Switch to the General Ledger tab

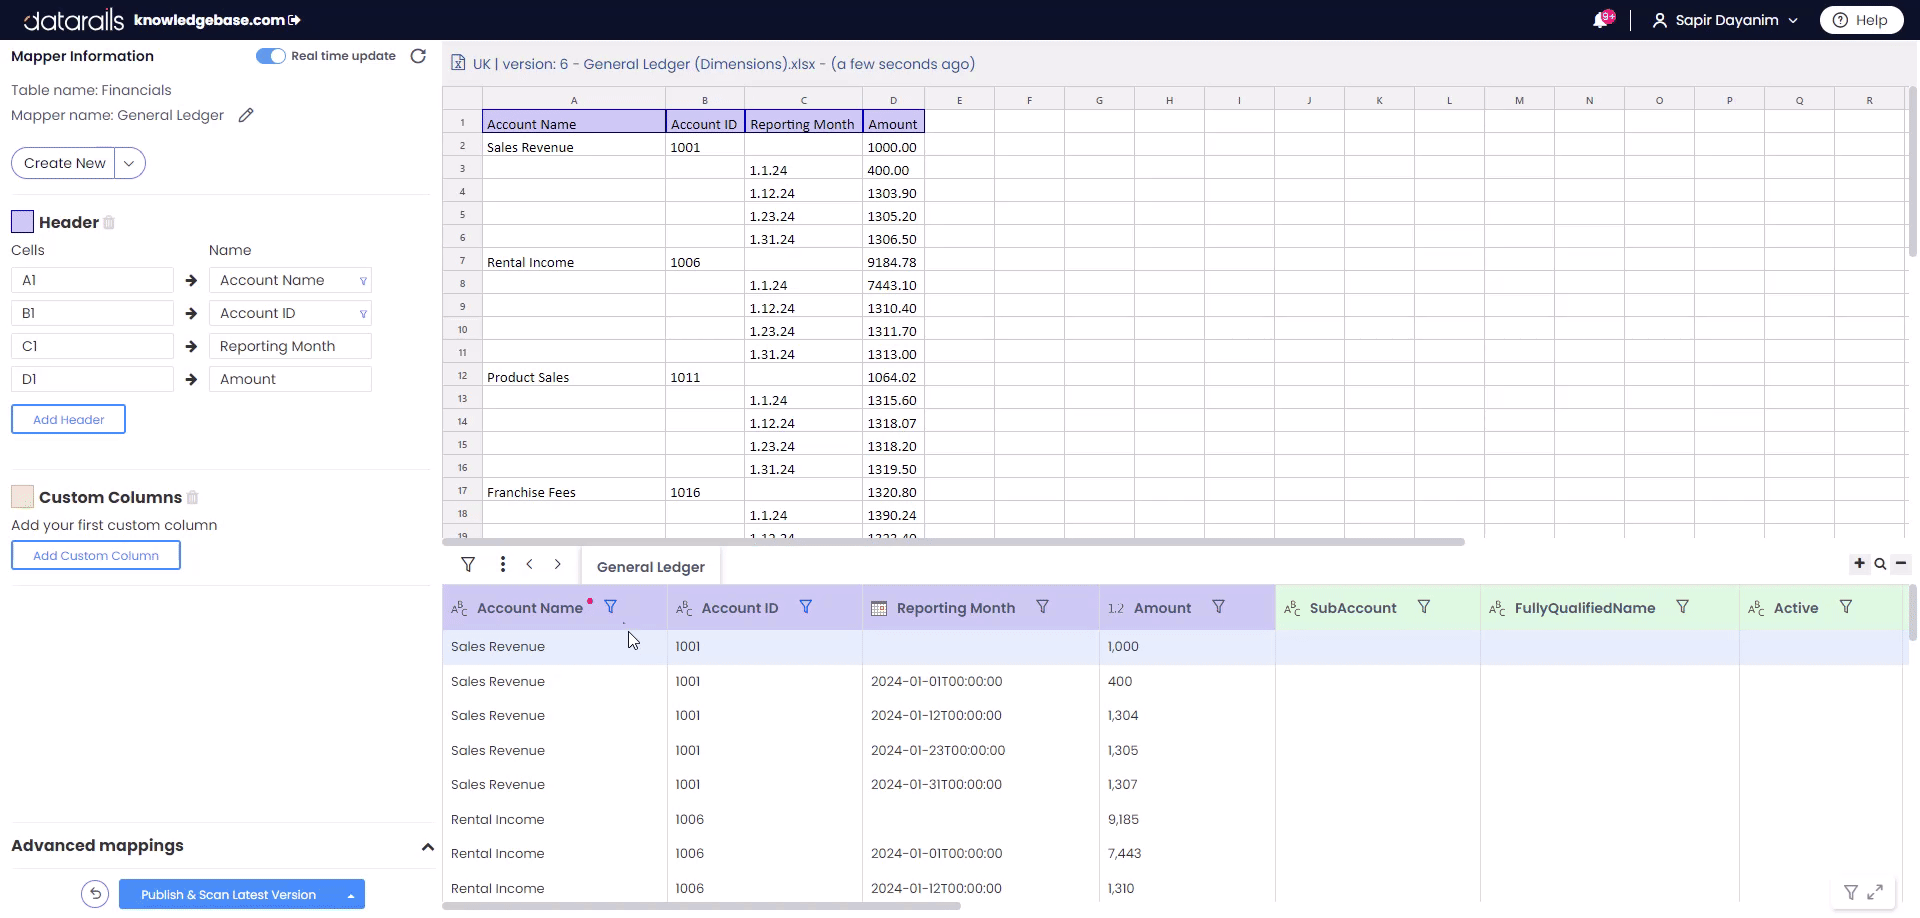tap(650, 566)
